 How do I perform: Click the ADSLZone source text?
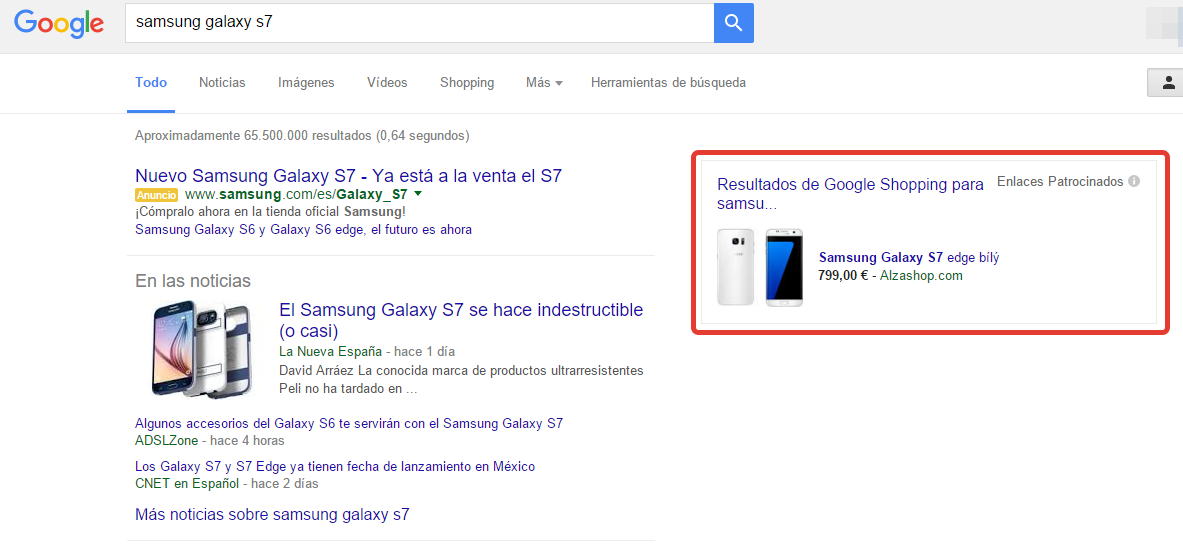pos(167,440)
